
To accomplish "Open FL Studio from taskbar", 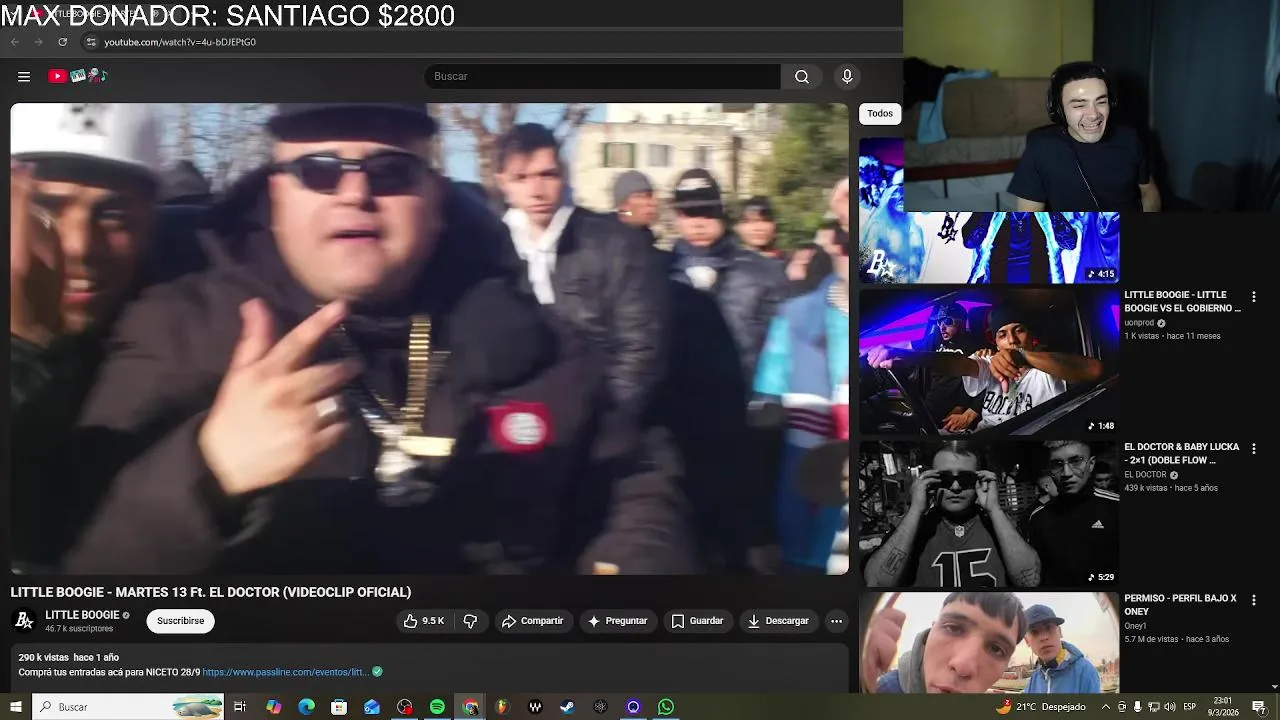I will coord(502,707).
